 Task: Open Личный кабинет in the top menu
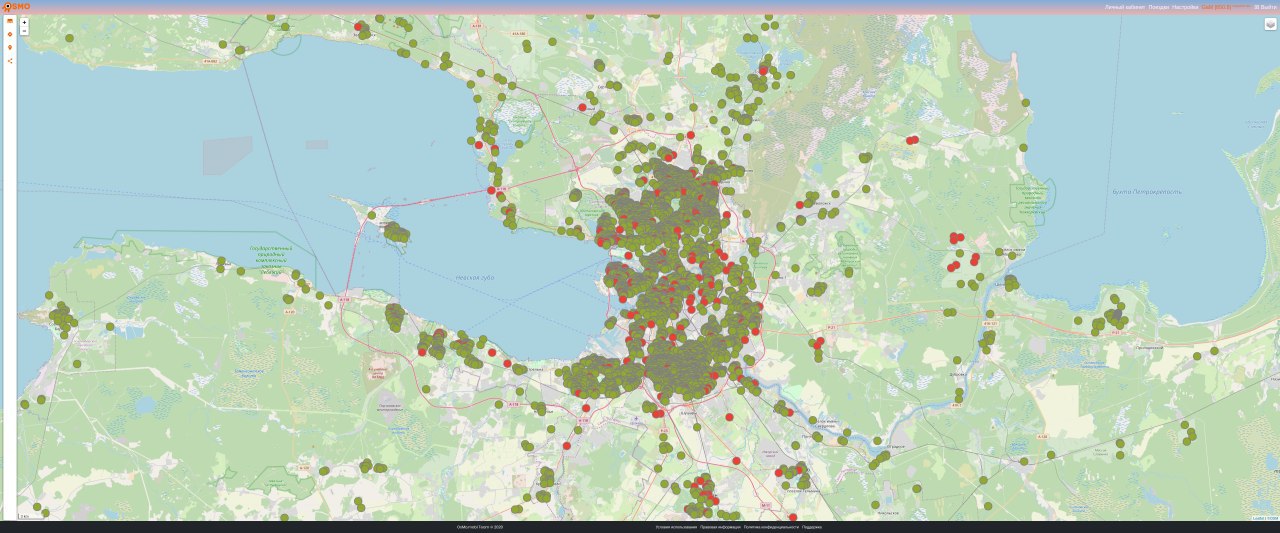click(x=1125, y=7)
